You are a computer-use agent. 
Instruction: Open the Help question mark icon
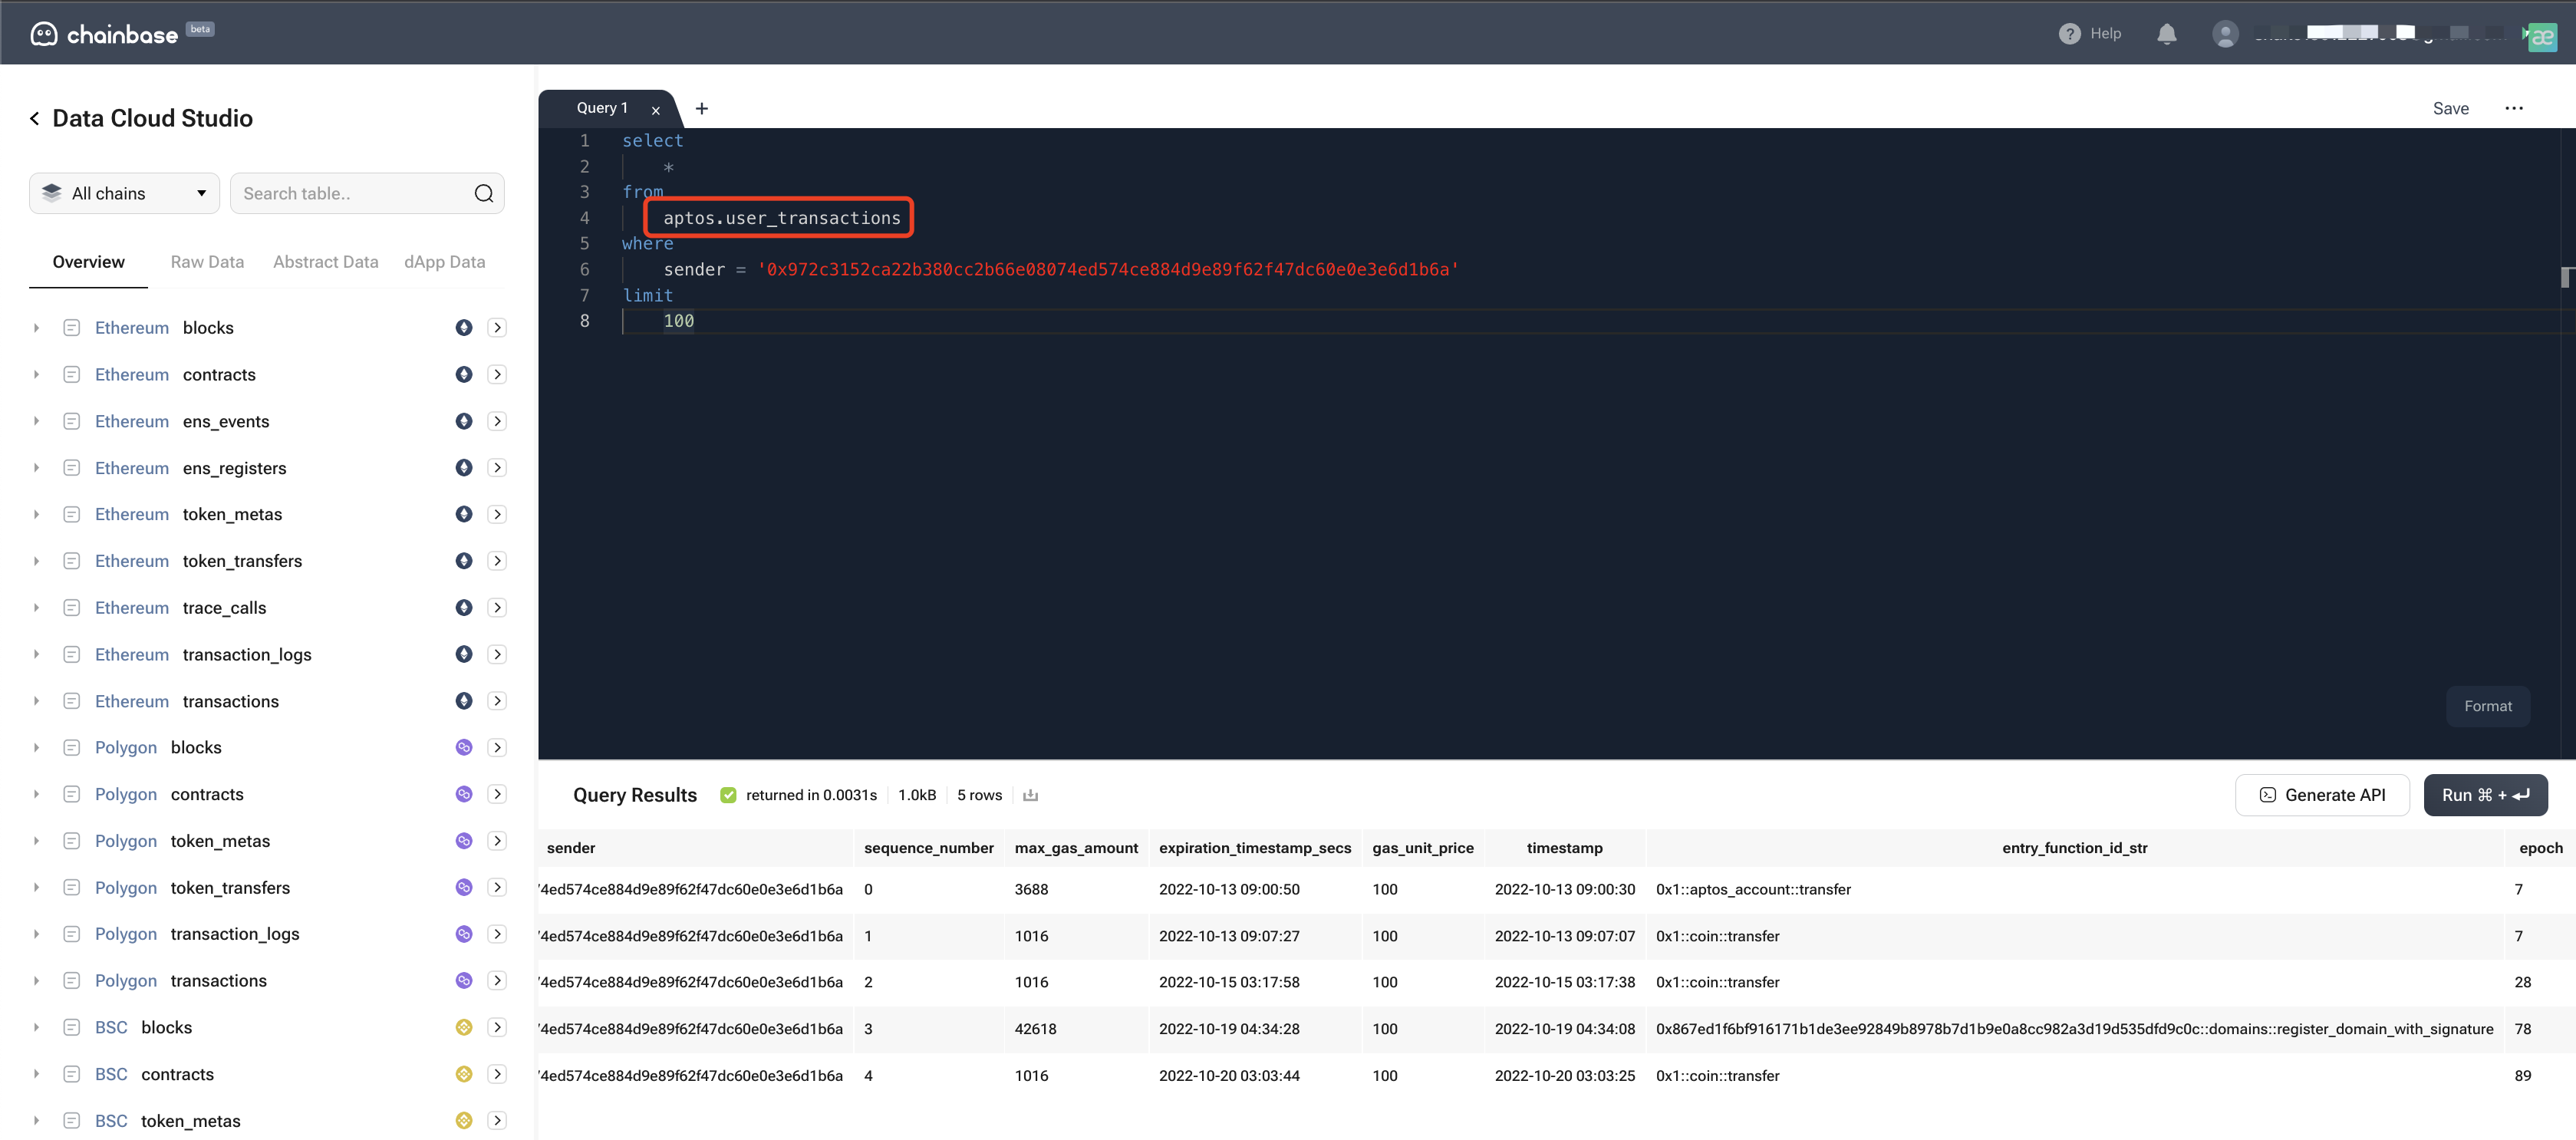point(2069,34)
